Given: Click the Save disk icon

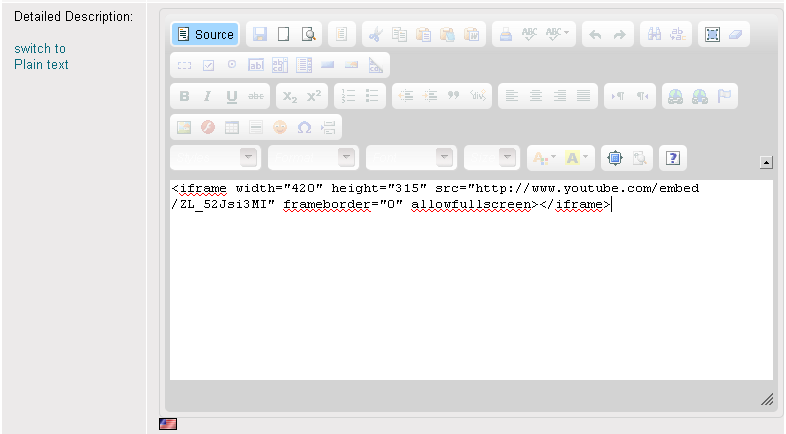Looking at the screenshot, I should click(x=260, y=34).
